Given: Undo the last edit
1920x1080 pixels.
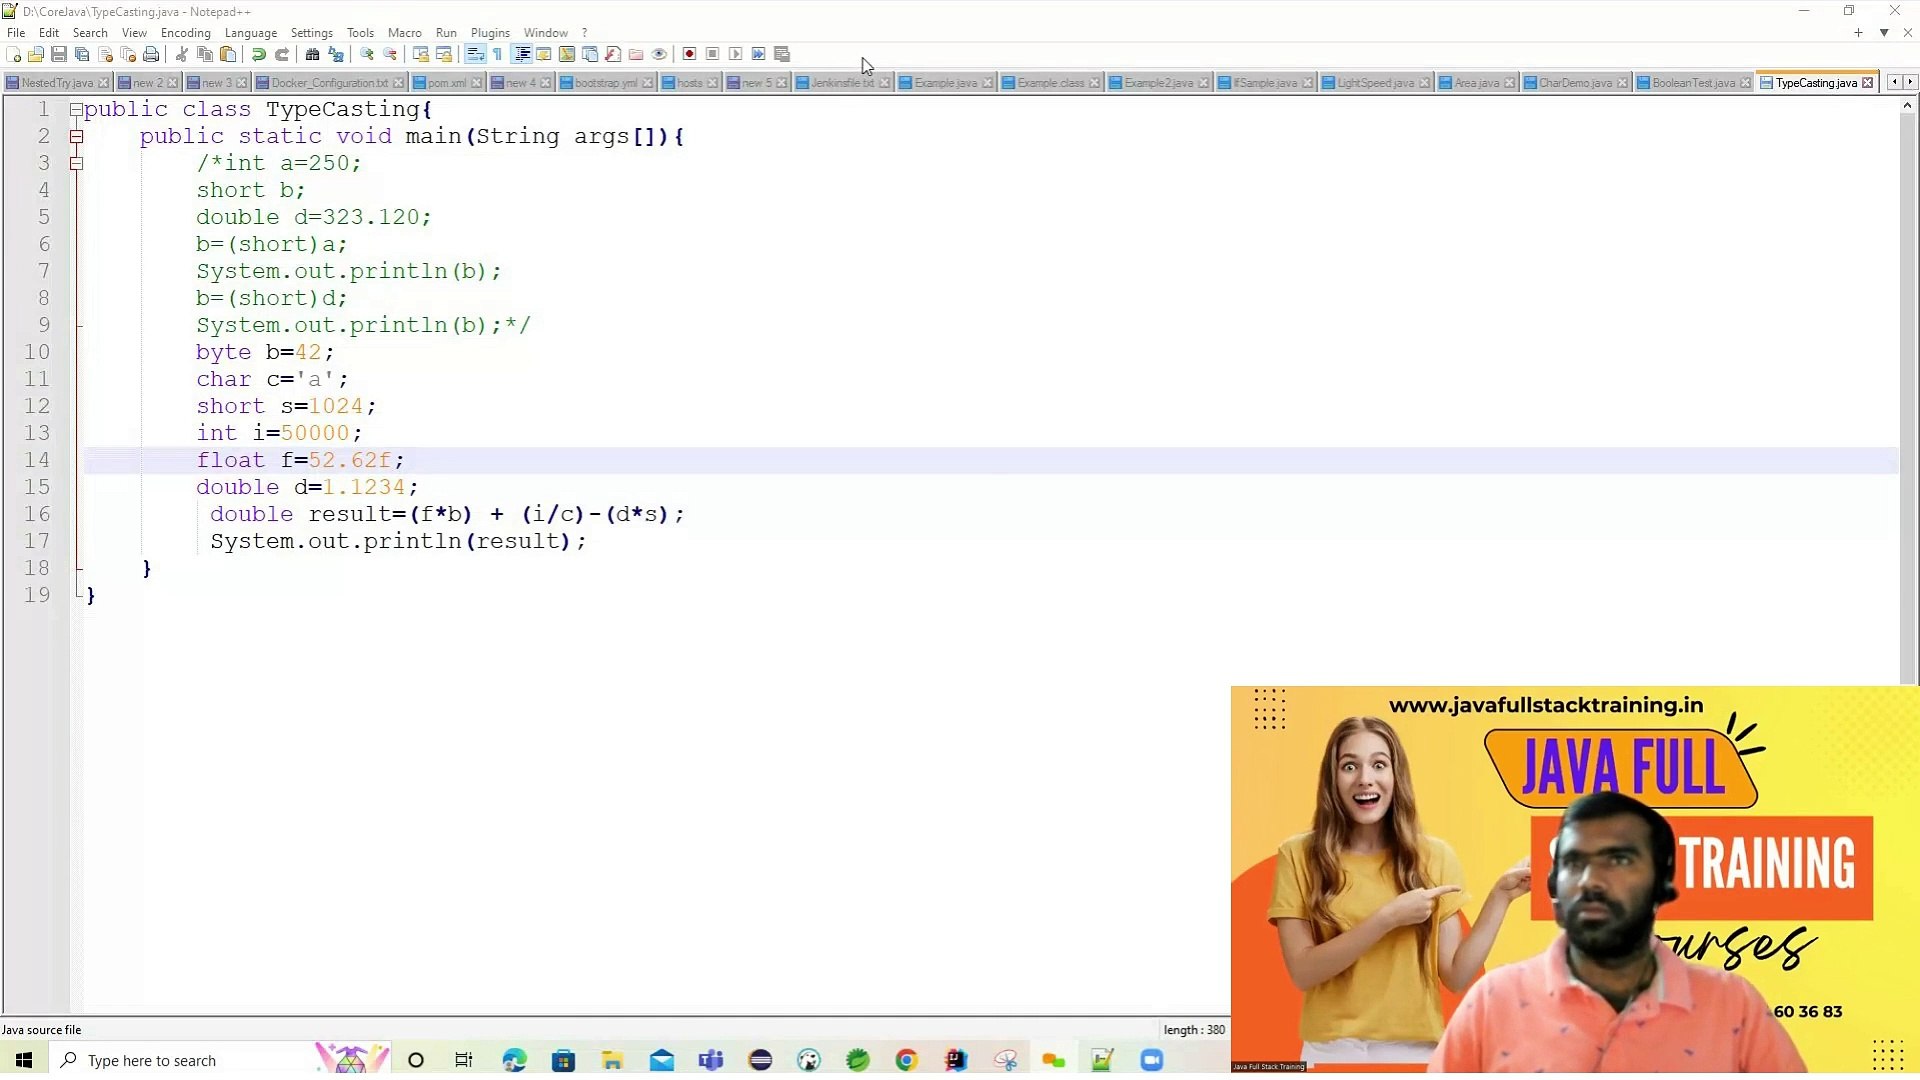Looking at the screenshot, I should [258, 55].
